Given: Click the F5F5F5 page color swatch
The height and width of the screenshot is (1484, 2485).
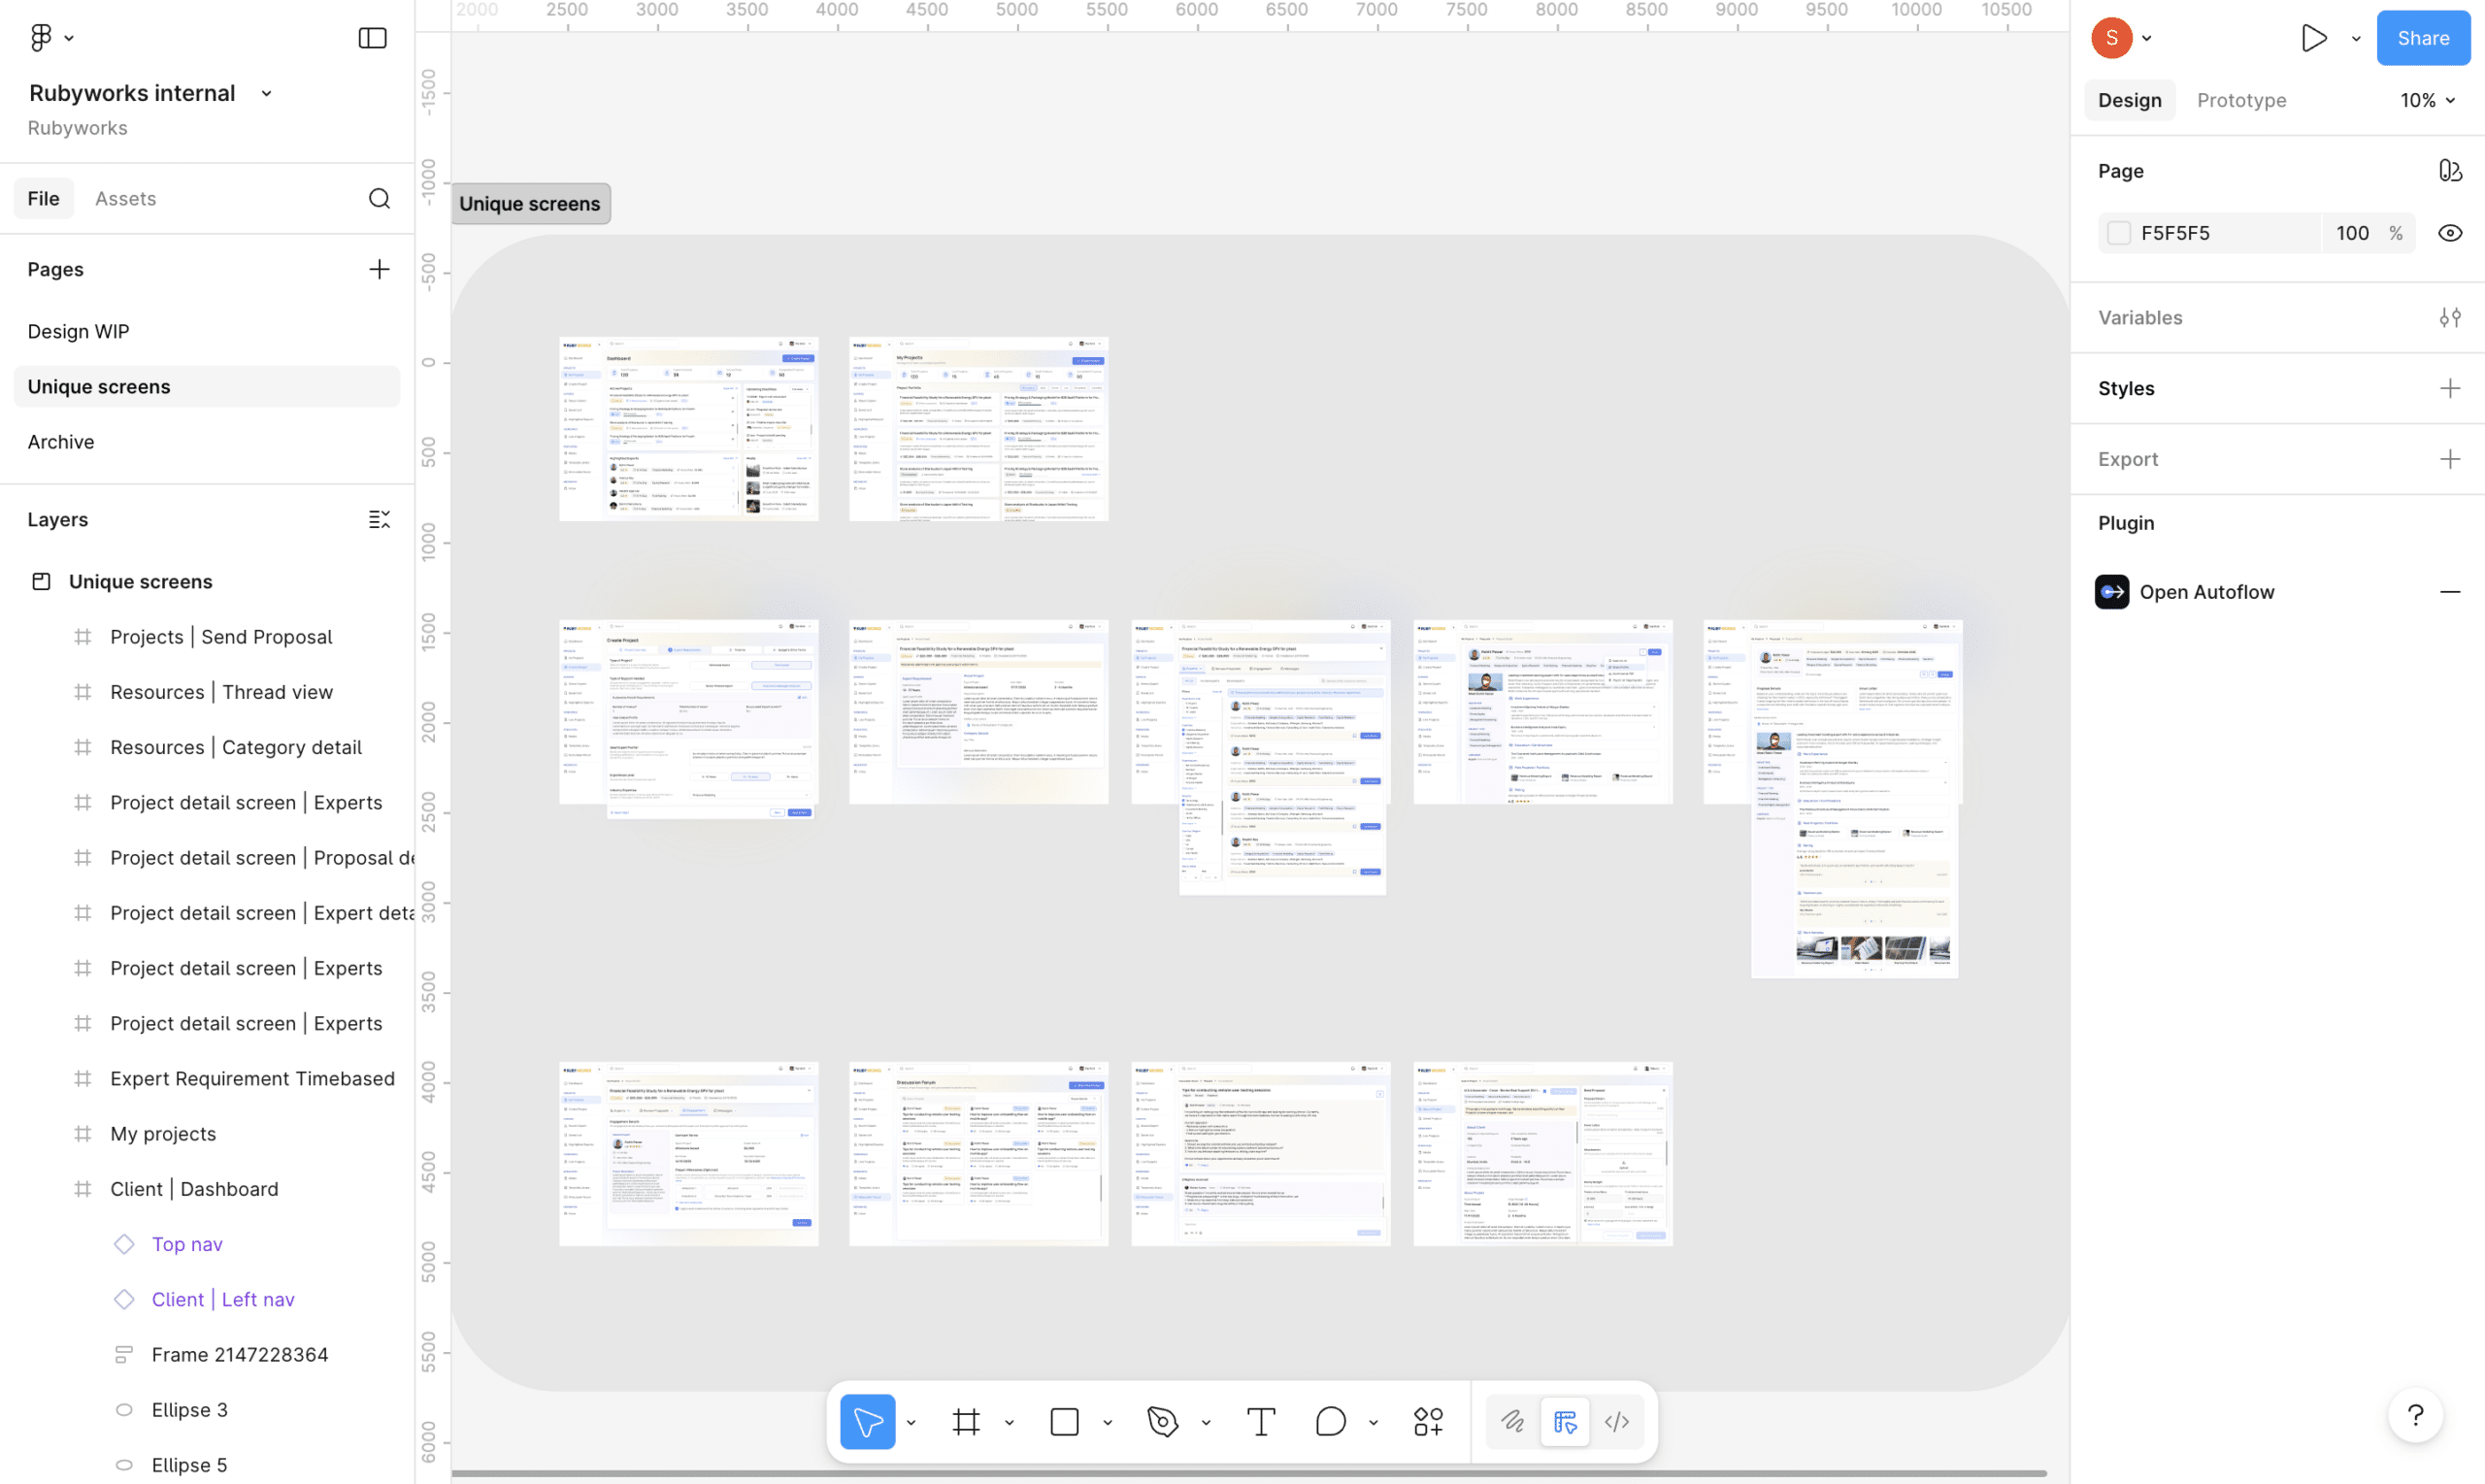Looking at the screenshot, I should 2118,233.
